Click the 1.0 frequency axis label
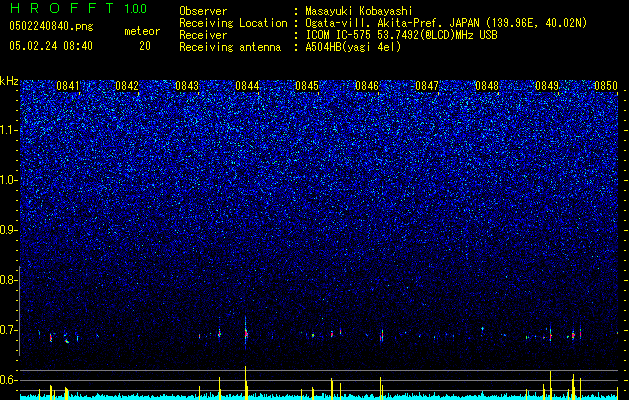 point(8,180)
